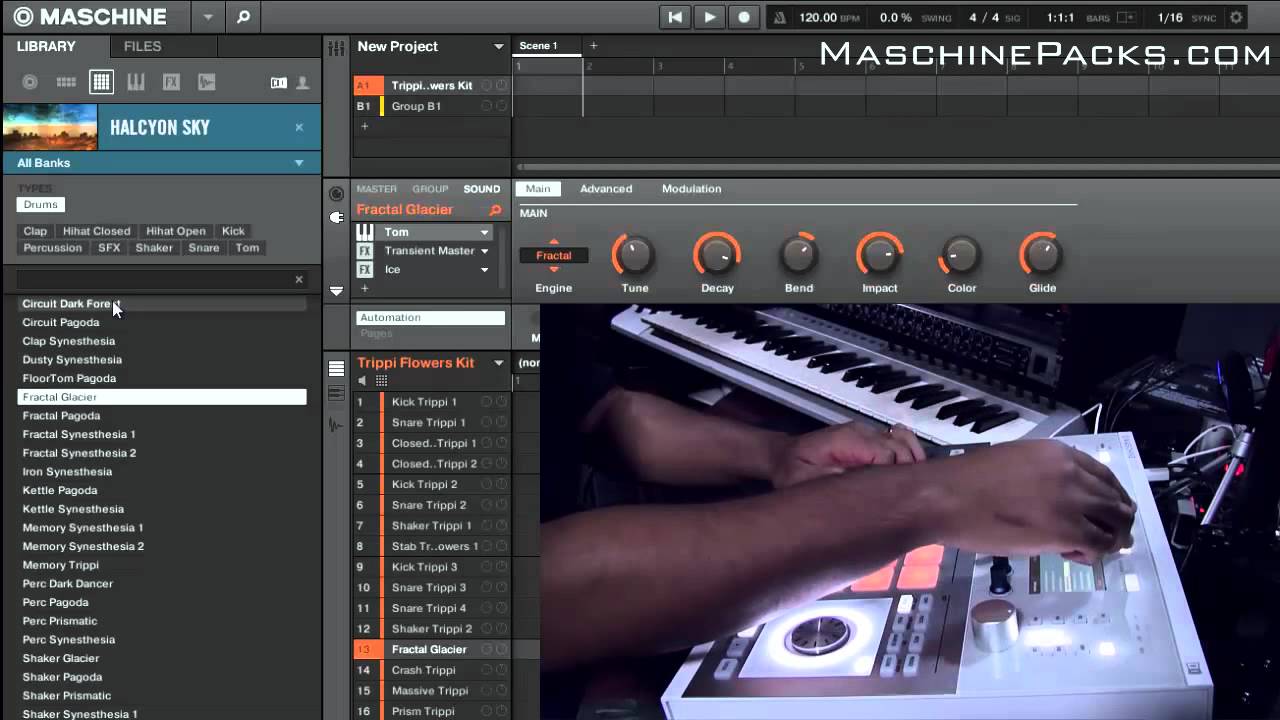The width and height of the screenshot is (1280, 720).
Task: Open Trippi Flowers Kit dropdown menu
Action: [498, 363]
